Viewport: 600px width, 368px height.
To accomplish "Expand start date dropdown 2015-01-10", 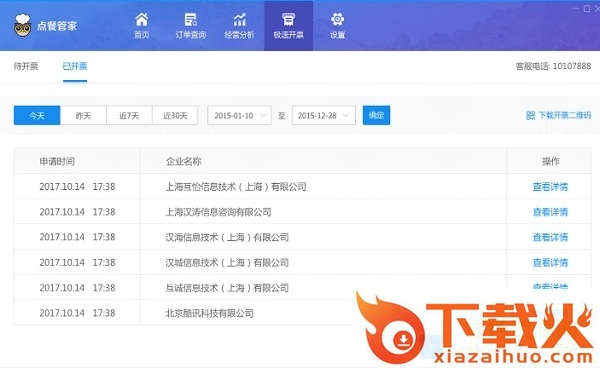I will (240, 115).
